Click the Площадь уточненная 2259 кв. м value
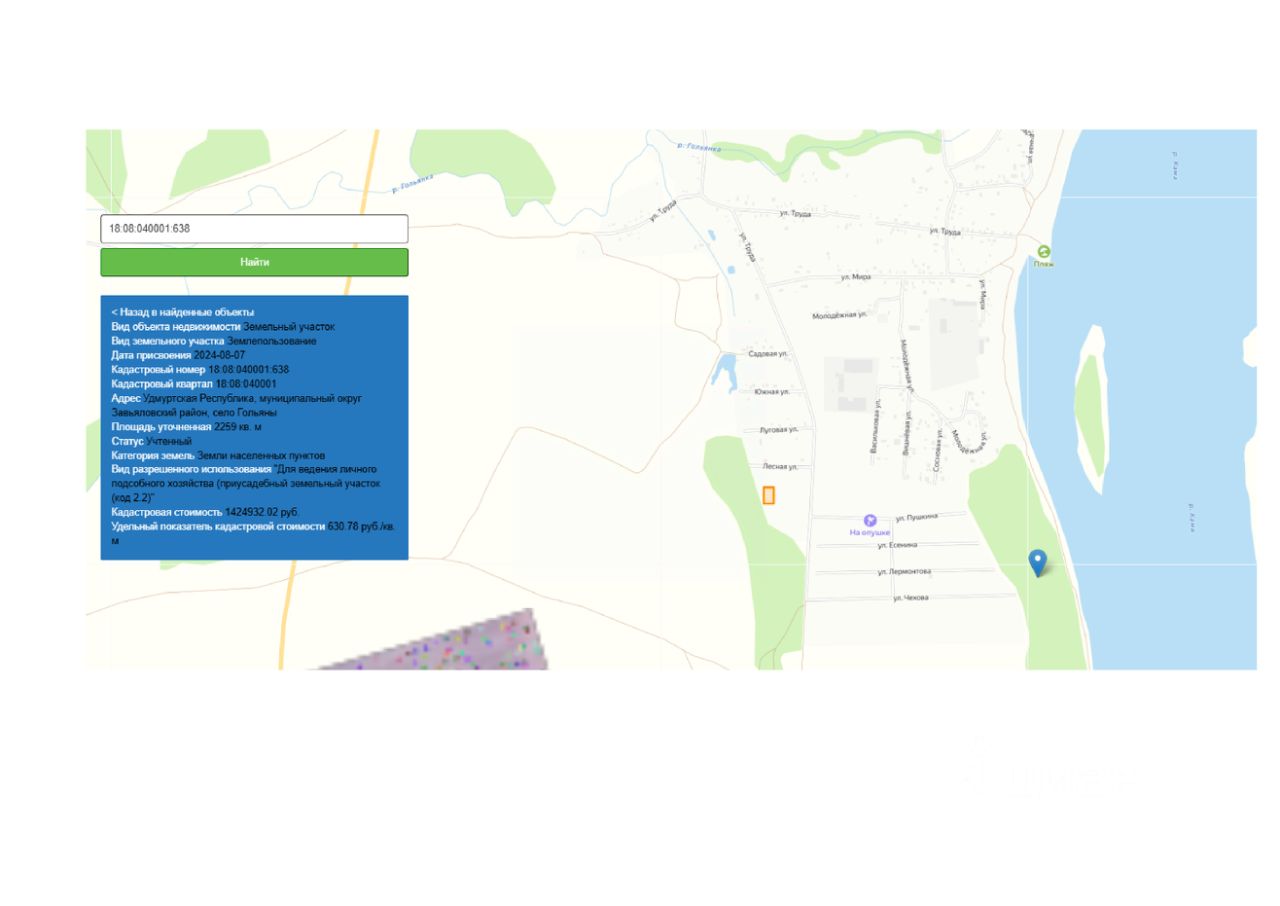1280x906 pixels. [x=238, y=427]
